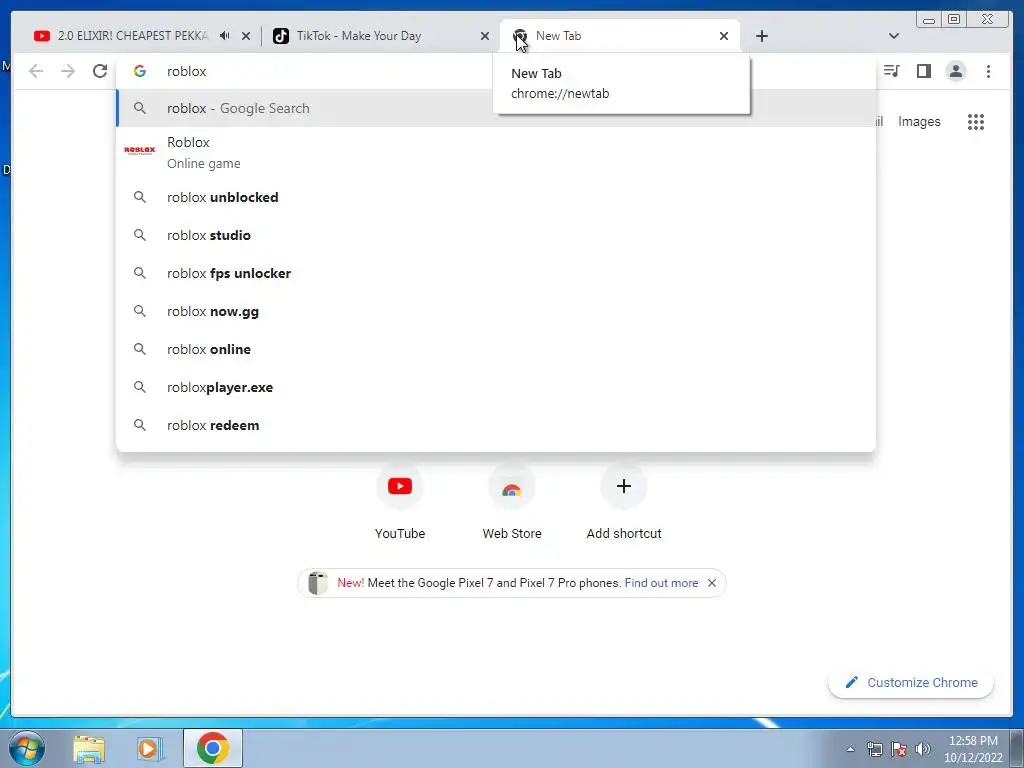1024x768 pixels.
Task: Select the New Tab tab
Action: [x=620, y=36]
